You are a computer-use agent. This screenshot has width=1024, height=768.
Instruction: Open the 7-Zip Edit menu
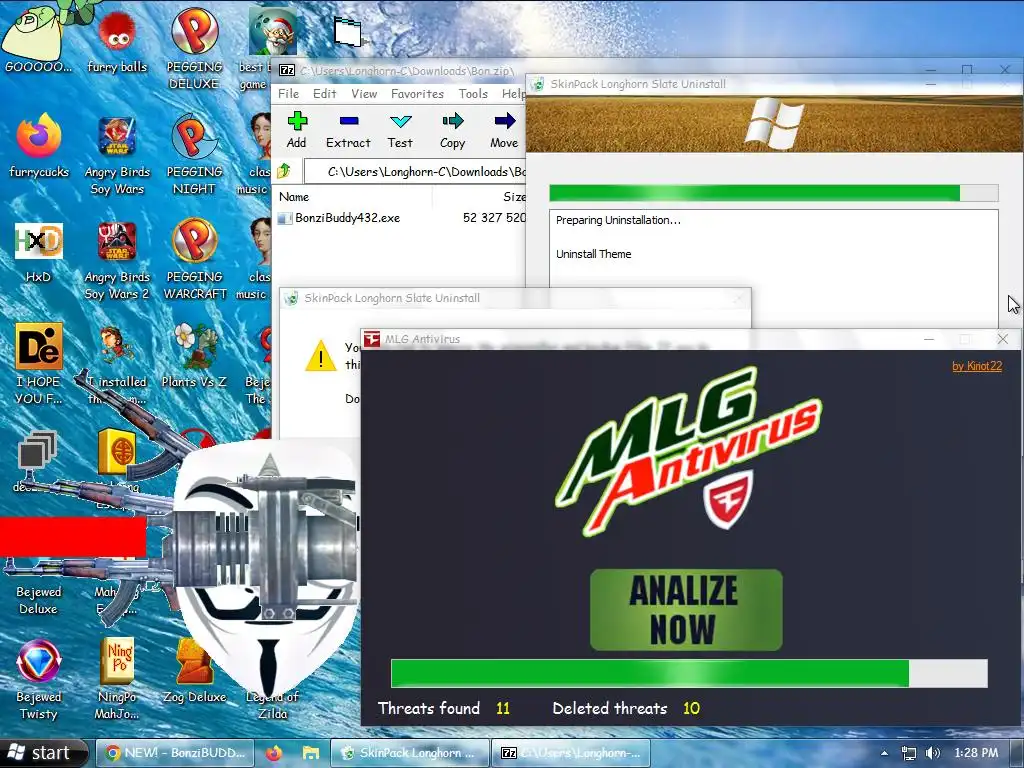pyautogui.click(x=325, y=93)
